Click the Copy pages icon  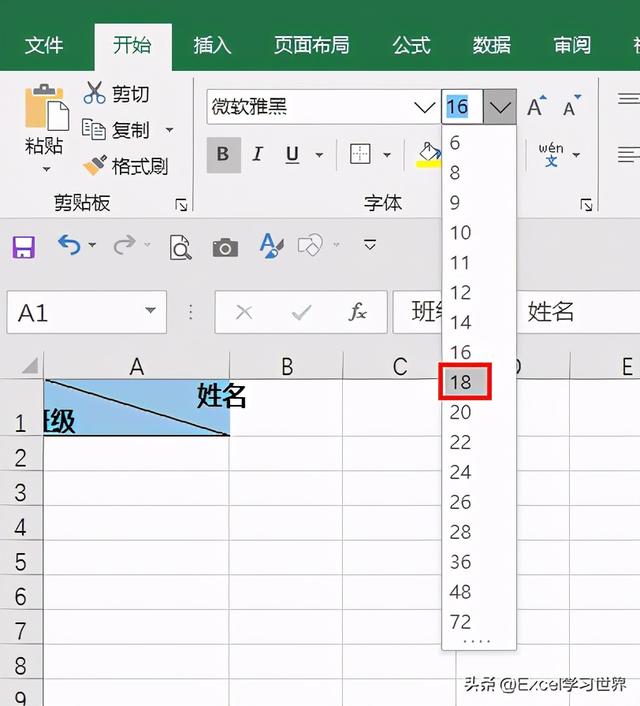tap(93, 129)
